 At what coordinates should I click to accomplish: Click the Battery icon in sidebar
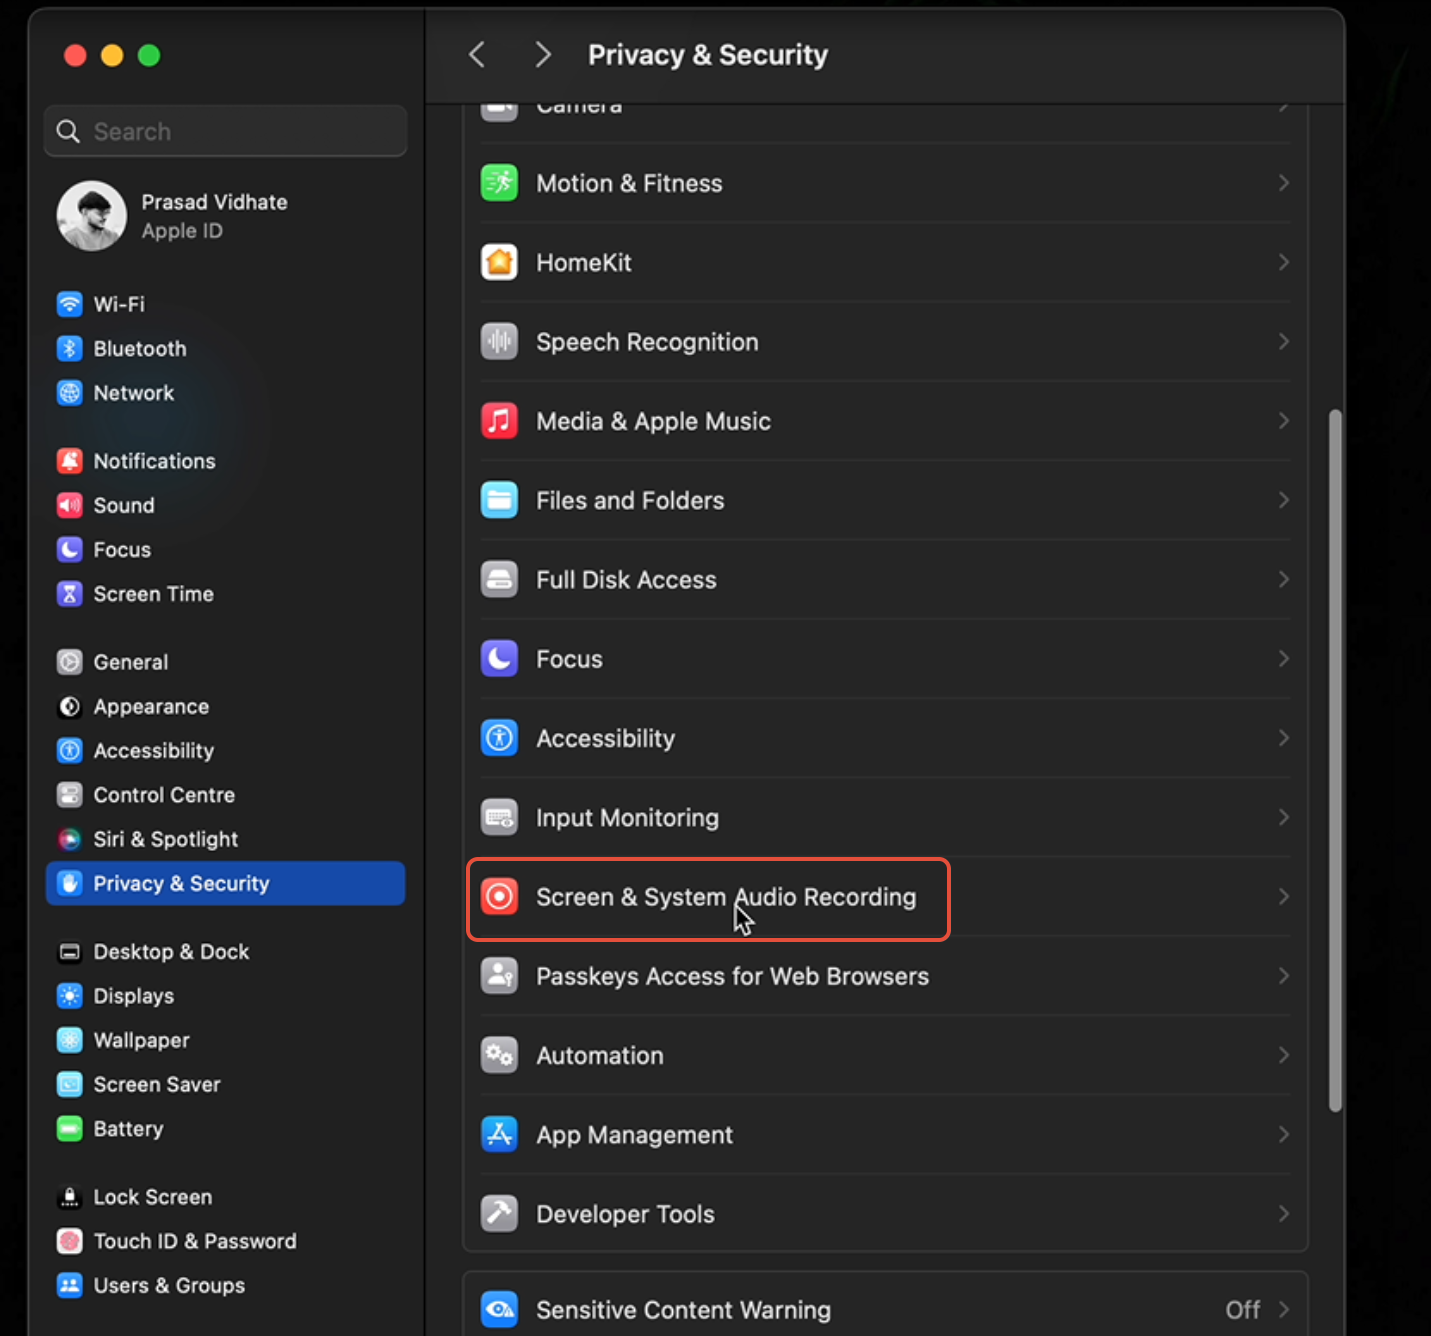(69, 1129)
